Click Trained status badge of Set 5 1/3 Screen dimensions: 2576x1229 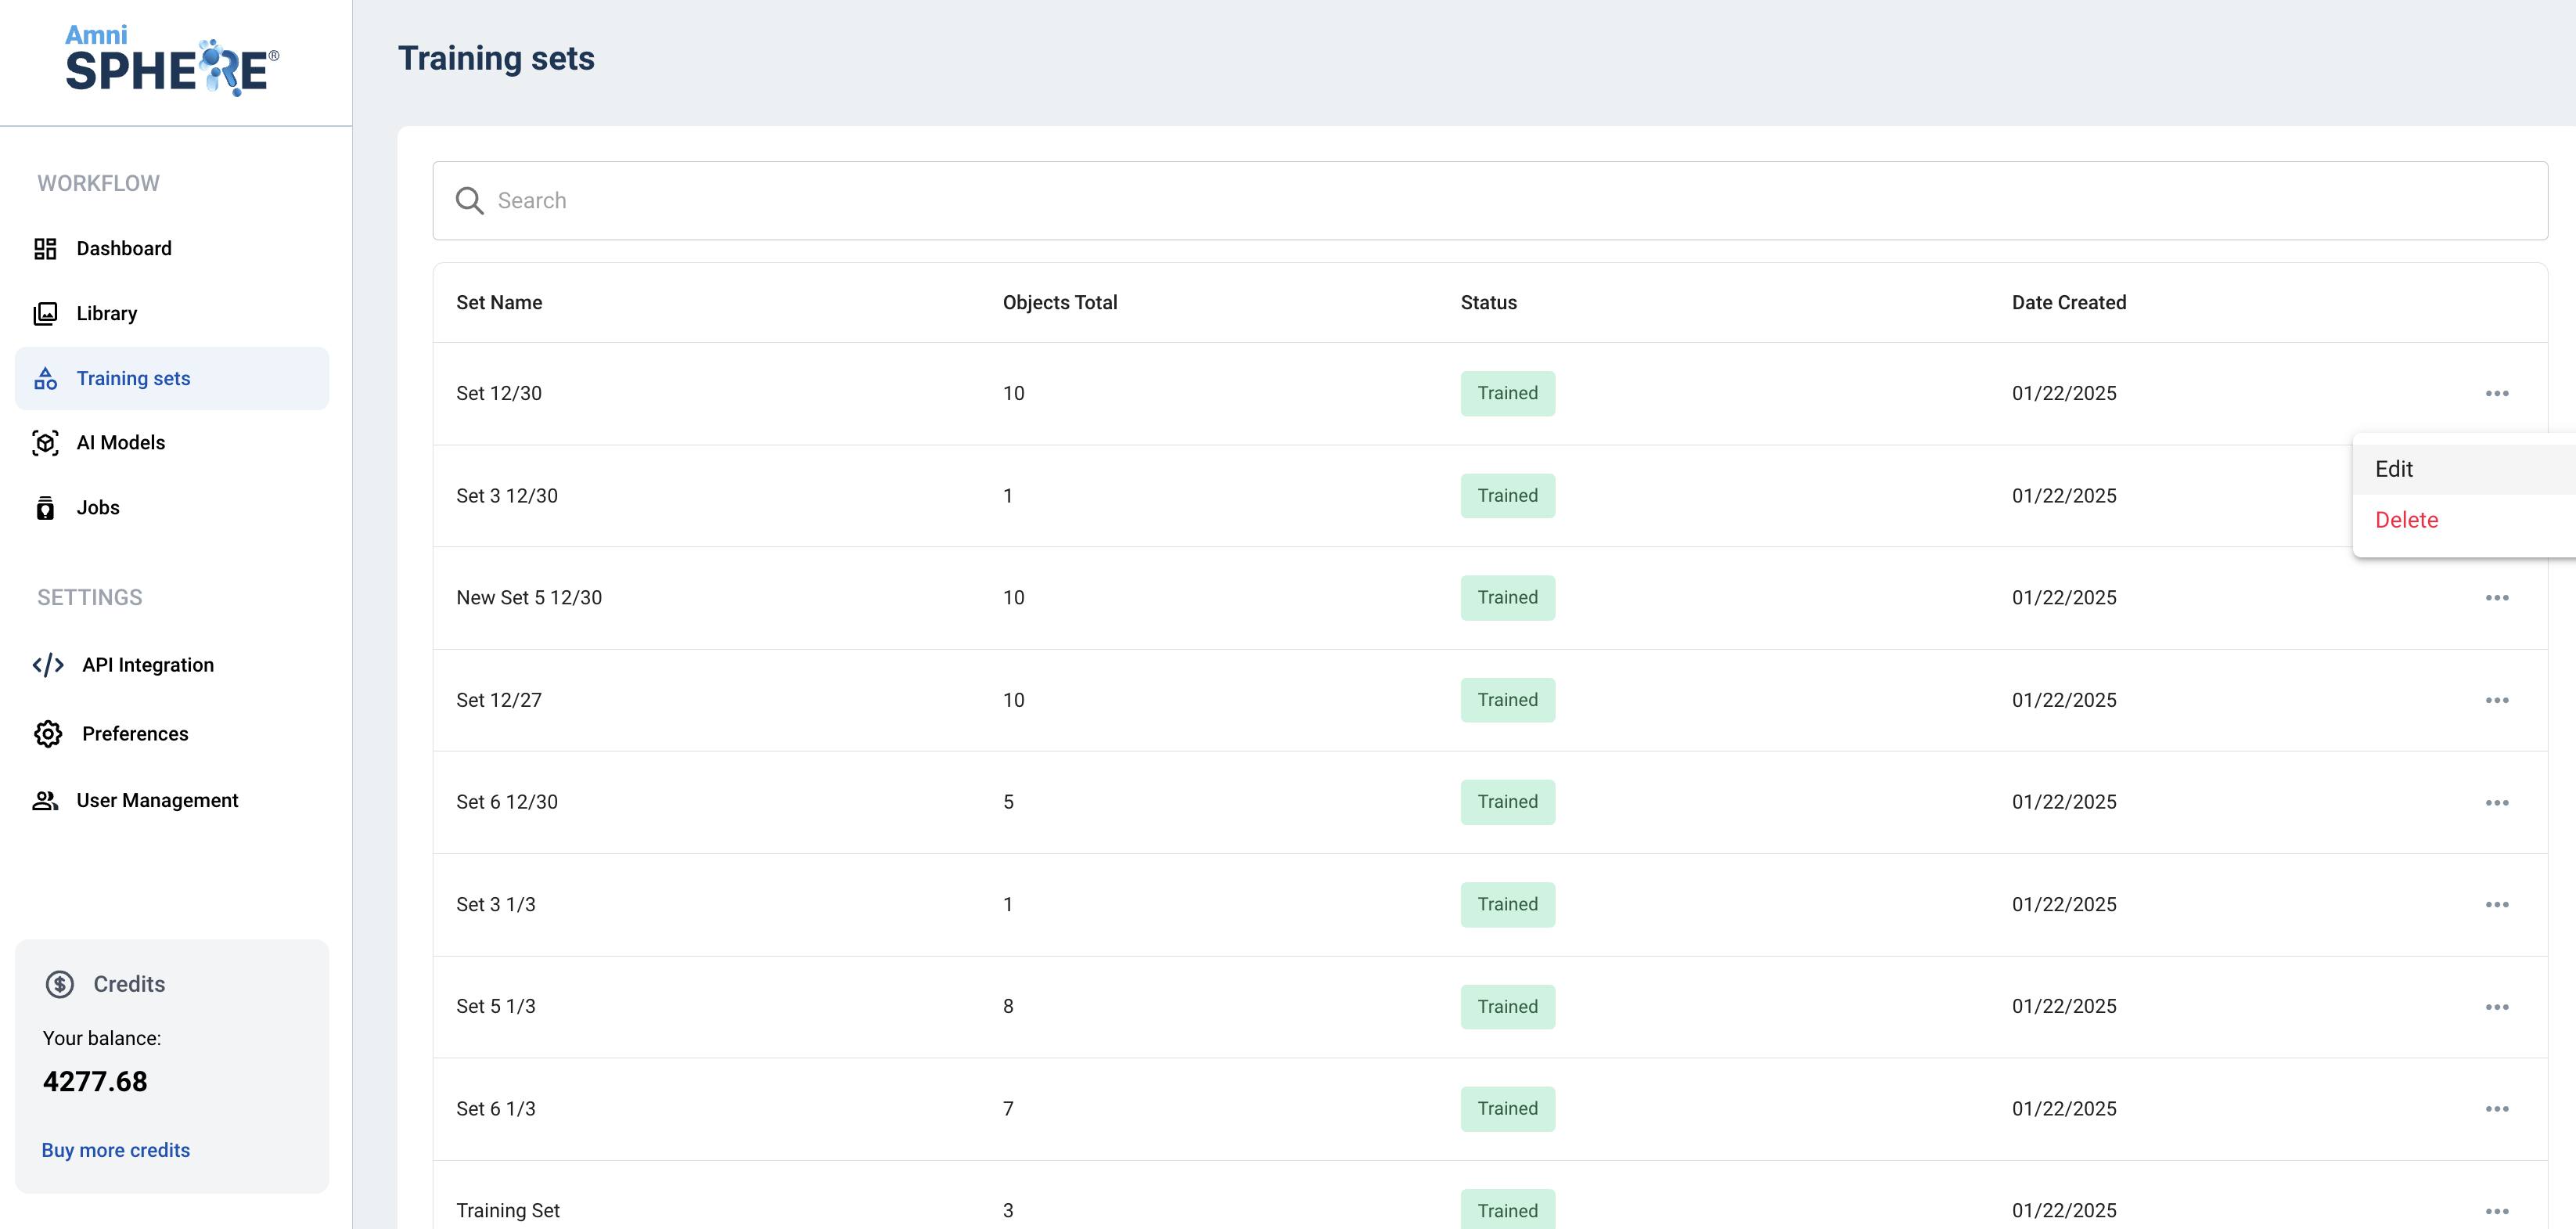[x=1507, y=1007]
